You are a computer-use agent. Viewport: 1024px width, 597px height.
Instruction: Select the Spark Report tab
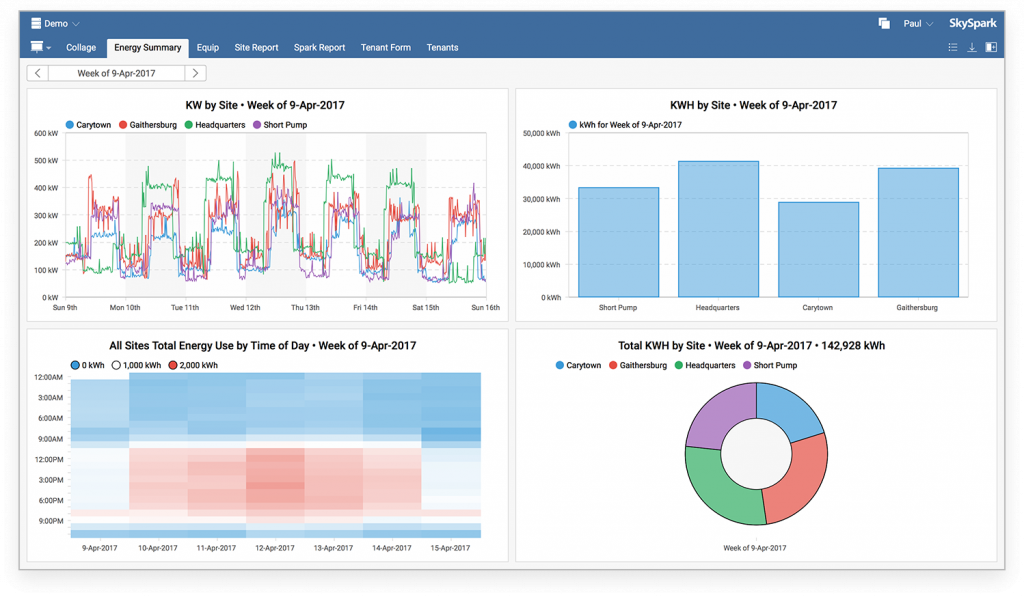[x=319, y=47]
